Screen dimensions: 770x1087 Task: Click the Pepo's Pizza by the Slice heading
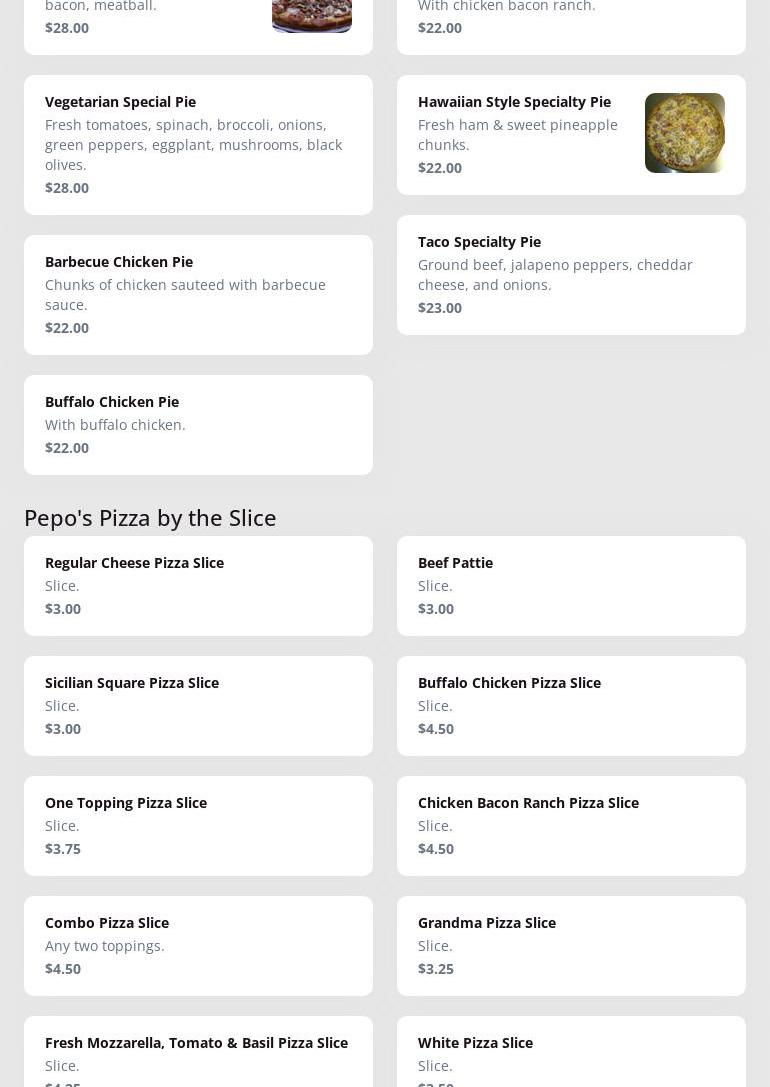pos(150,517)
